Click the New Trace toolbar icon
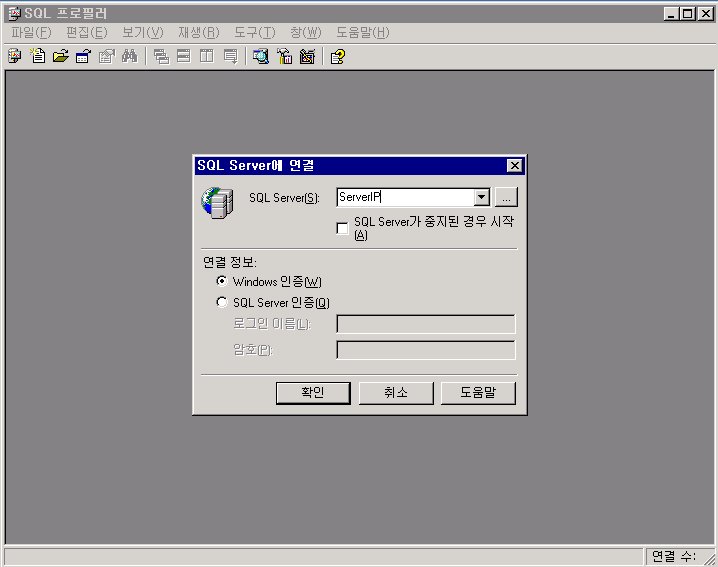Viewport: 718px width, 567px height. coord(15,56)
